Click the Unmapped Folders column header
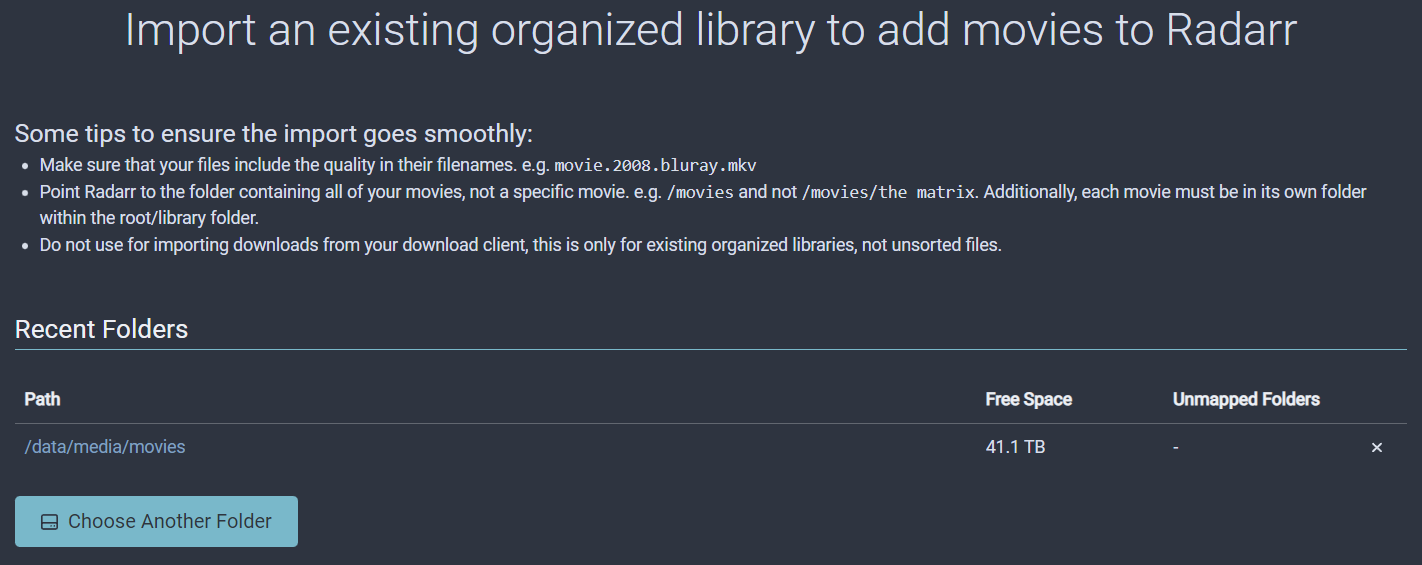The width and height of the screenshot is (1422, 565). pos(1246,400)
